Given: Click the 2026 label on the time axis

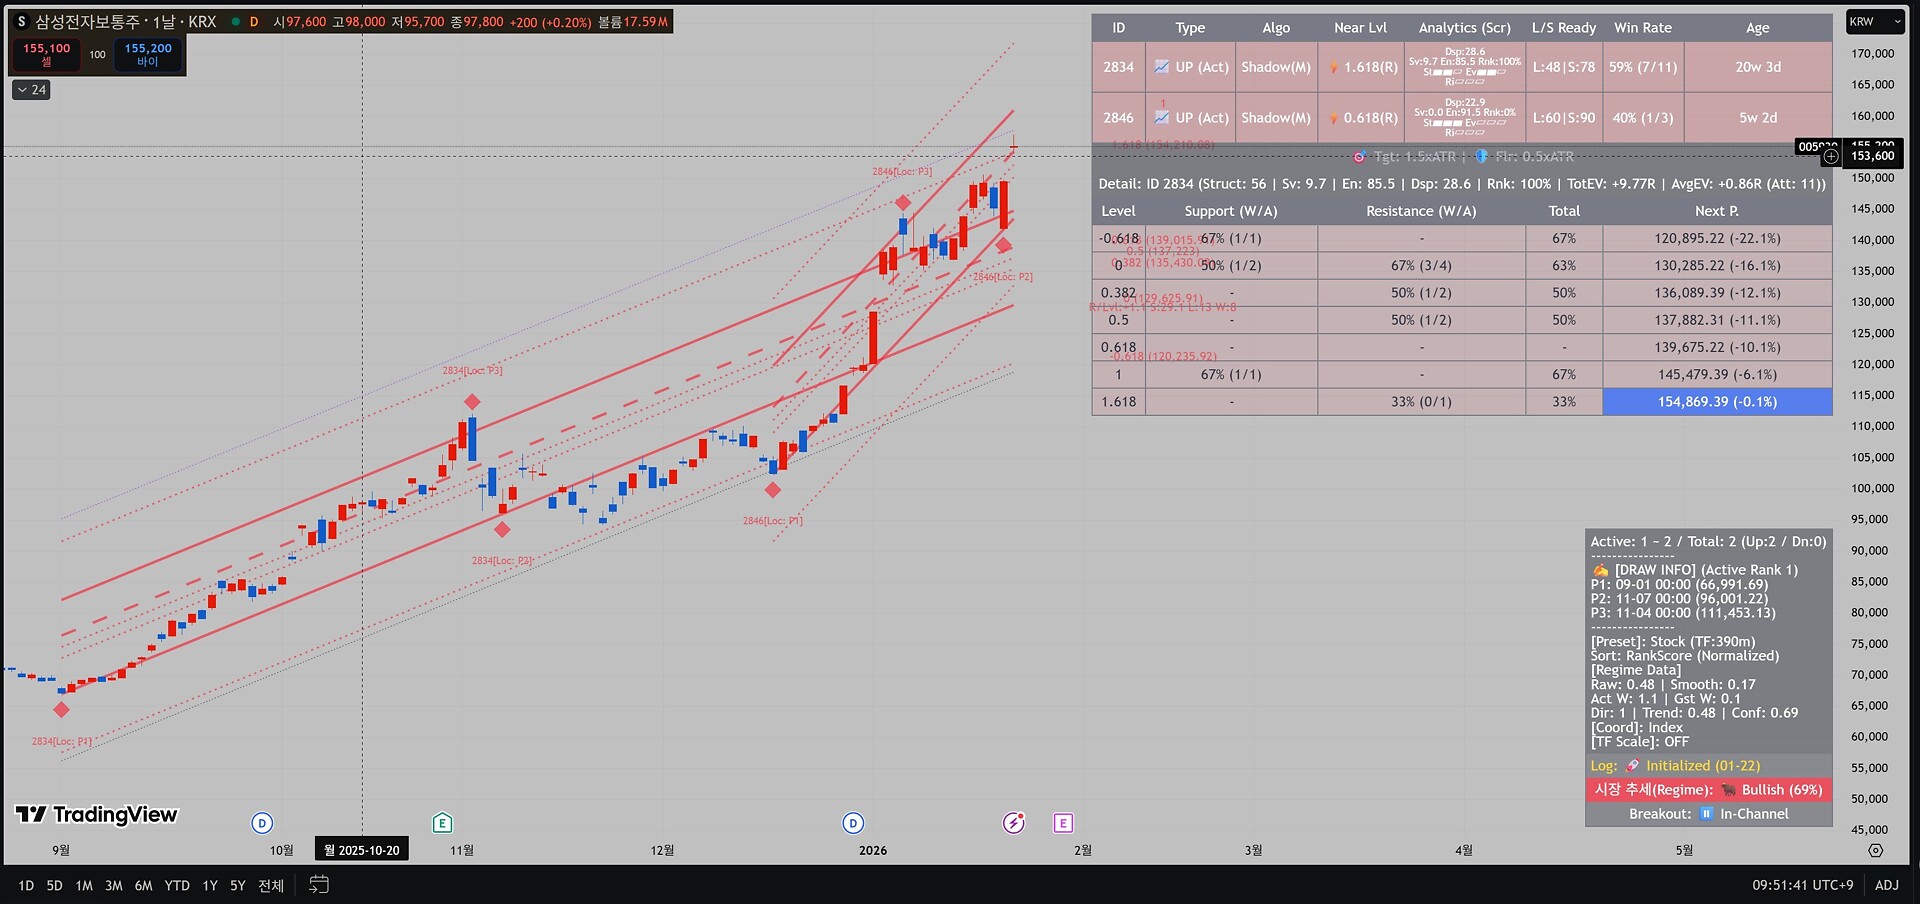Looking at the screenshot, I should [873, 850].
